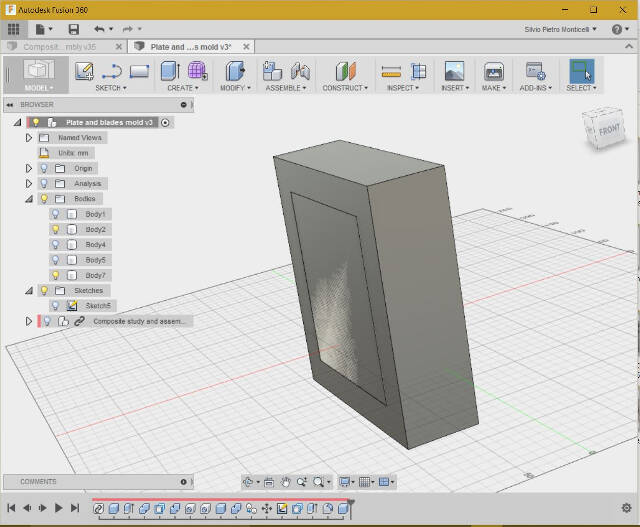
Task: Toggle Sketch5 visibility bulb
Action: pyautogui.click(x=55, y=305)
